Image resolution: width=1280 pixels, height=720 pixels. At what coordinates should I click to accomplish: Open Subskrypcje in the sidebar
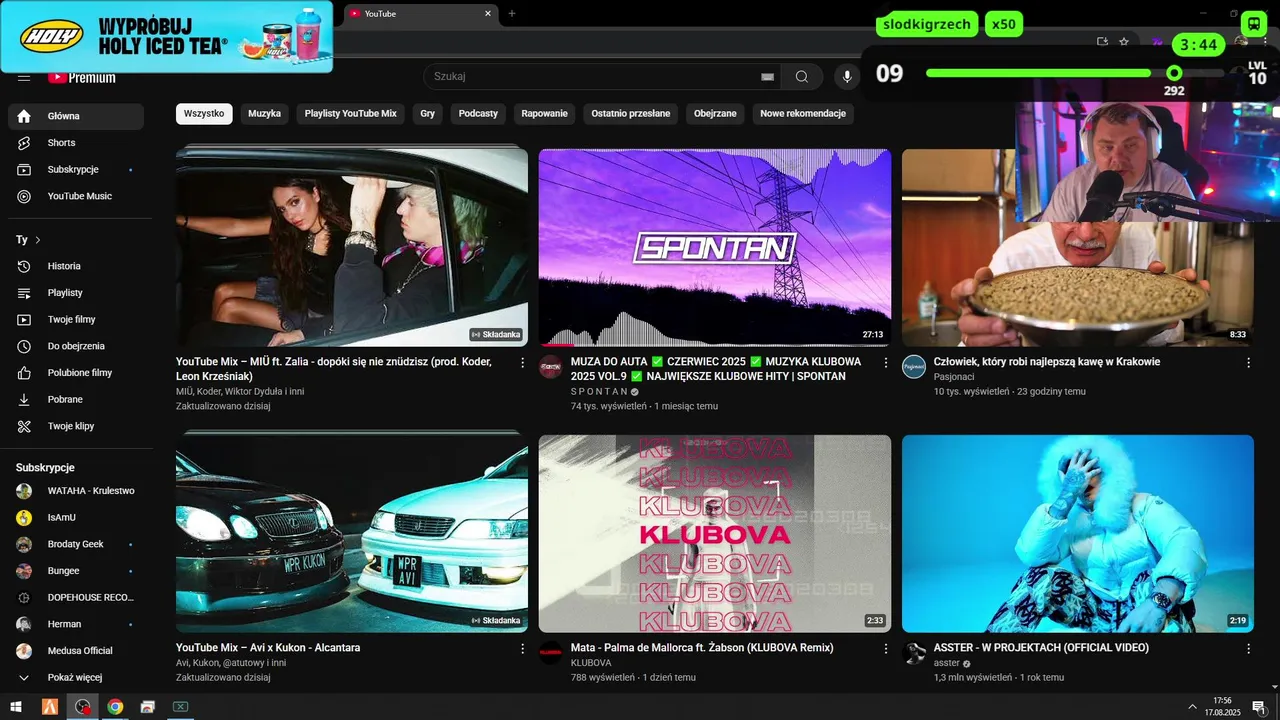tap(76, 170)
